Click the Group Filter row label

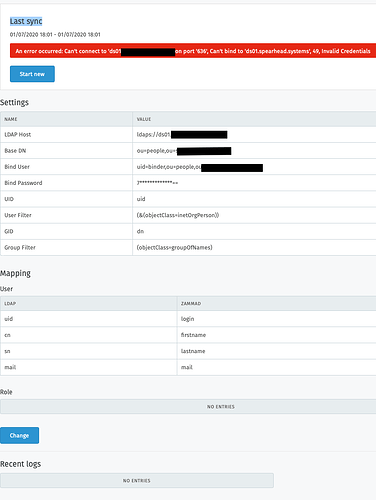(20, 247)
